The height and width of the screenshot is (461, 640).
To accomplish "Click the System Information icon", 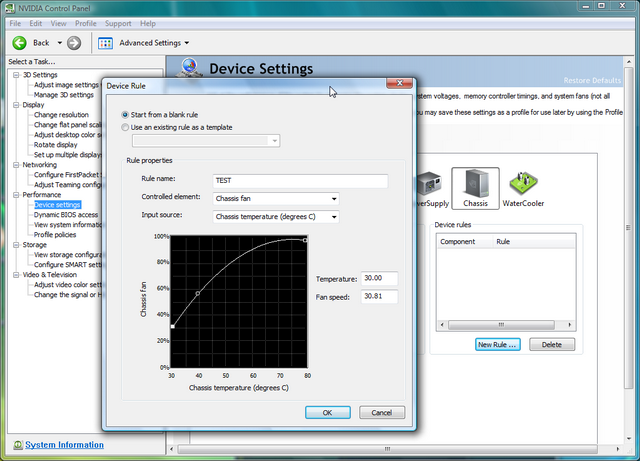I will click(18, 445).
